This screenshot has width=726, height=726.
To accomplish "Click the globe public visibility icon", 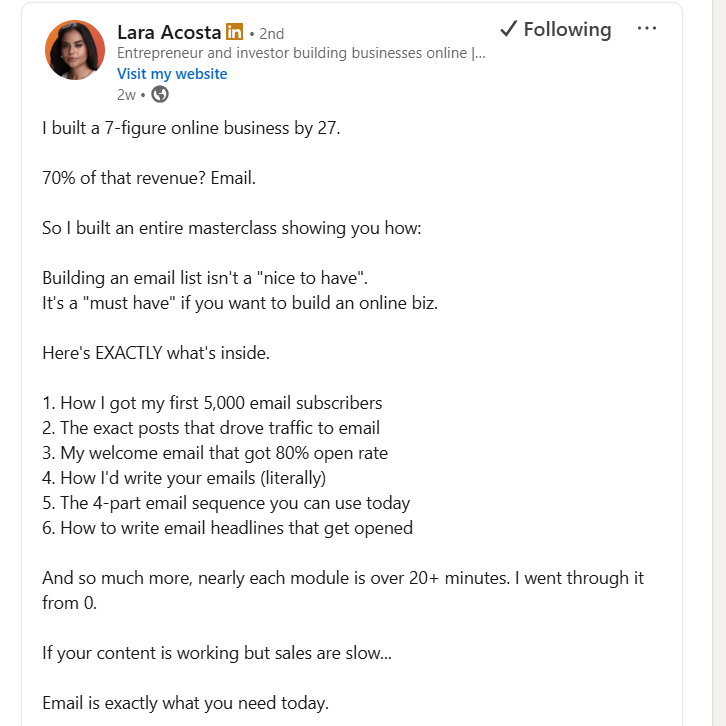I will (160, 95).
